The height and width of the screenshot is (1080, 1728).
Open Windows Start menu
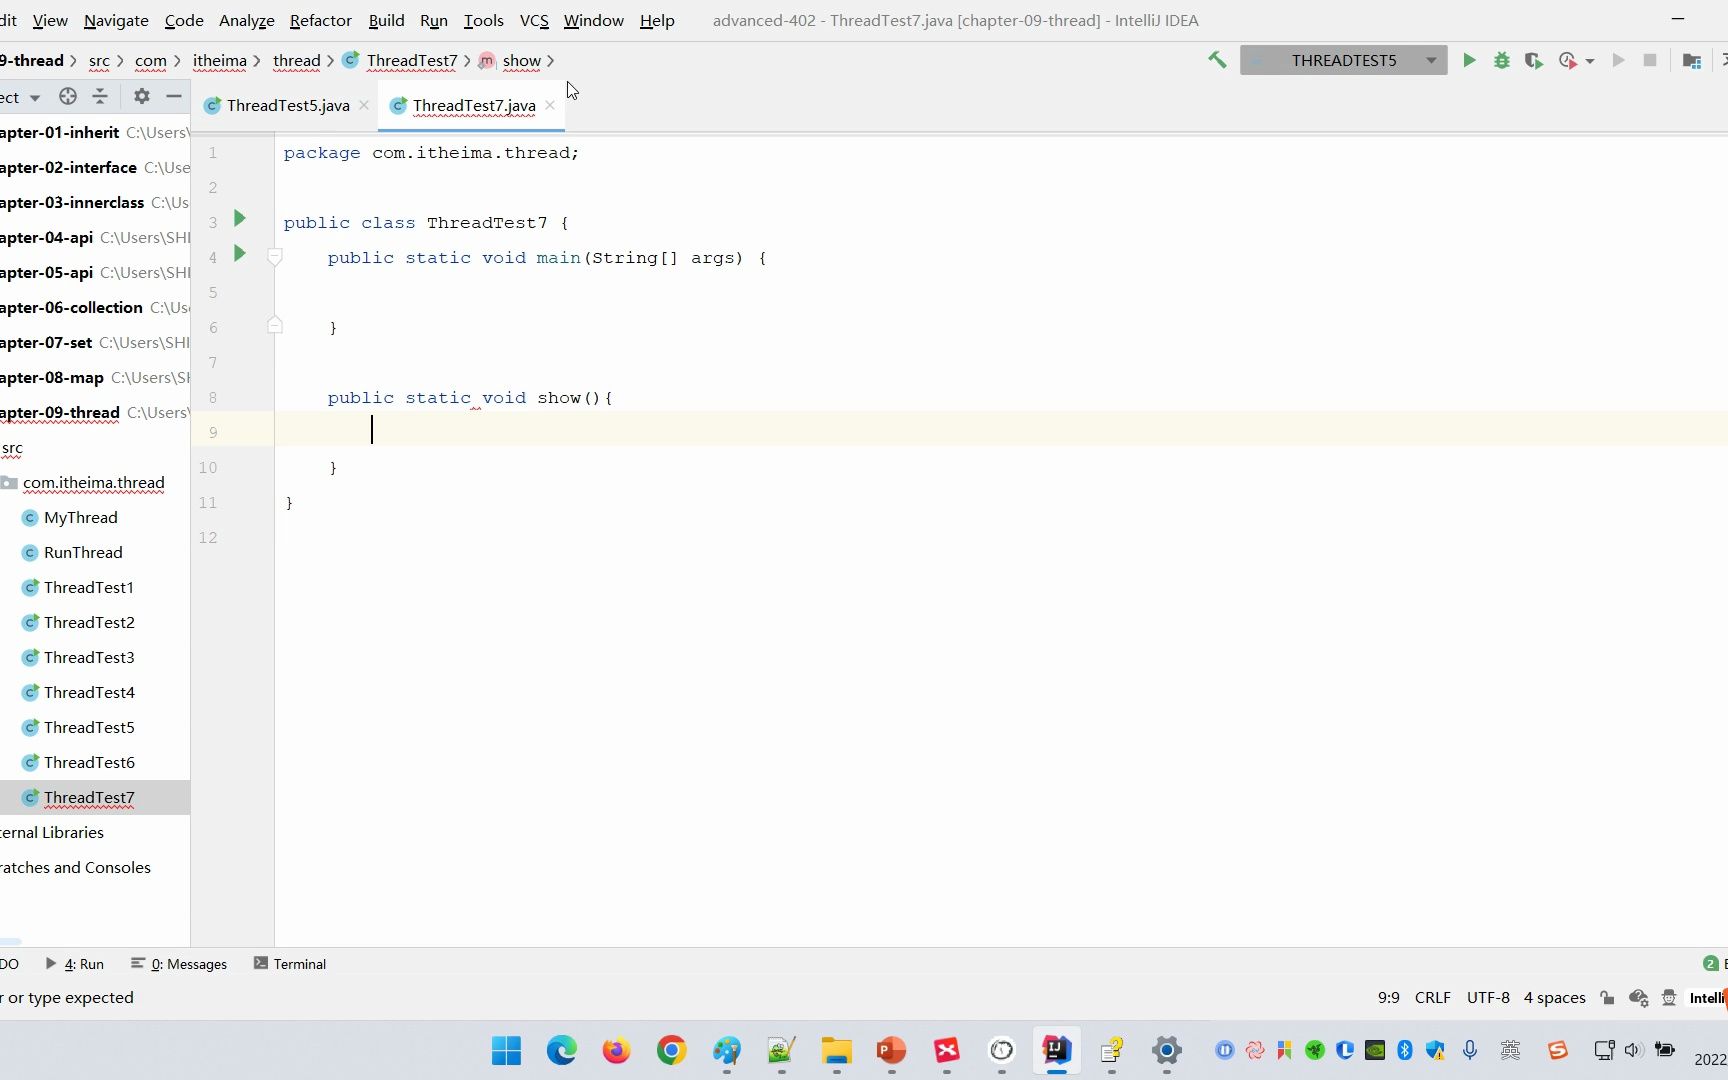506,1050
